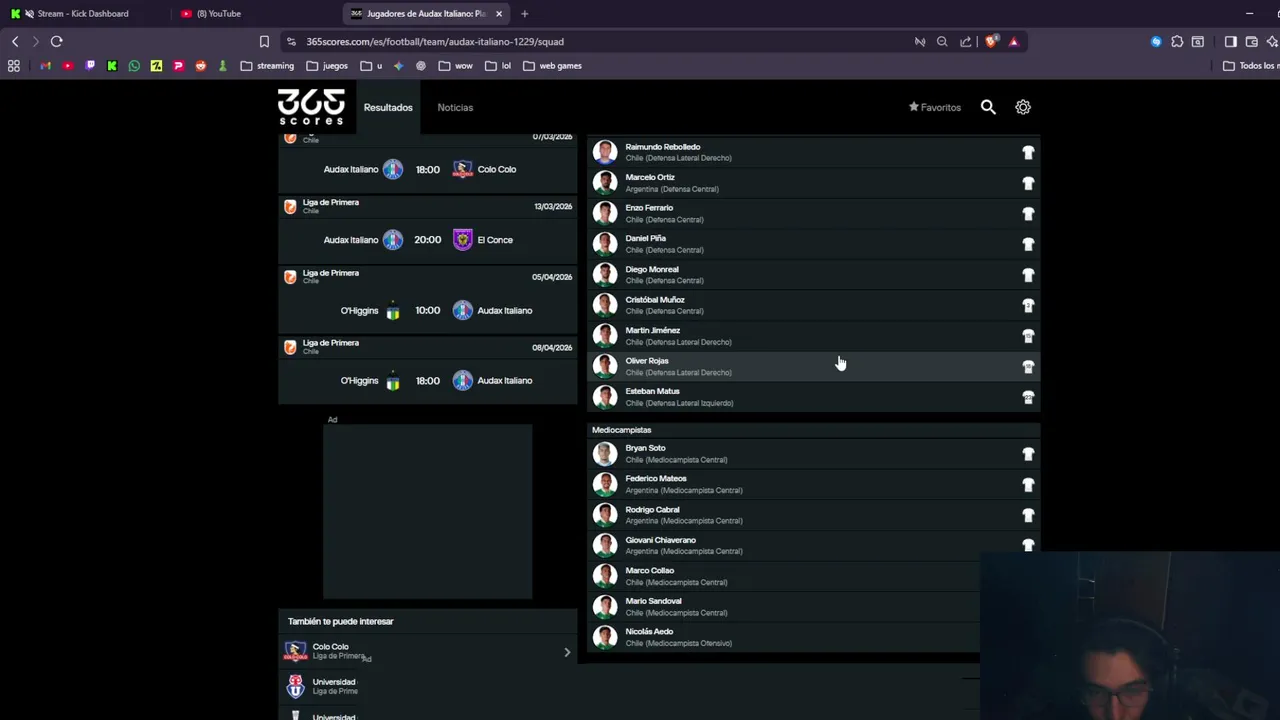Go back with the browser back arrow
The image size is (1280, 720).
pos(15,41)
